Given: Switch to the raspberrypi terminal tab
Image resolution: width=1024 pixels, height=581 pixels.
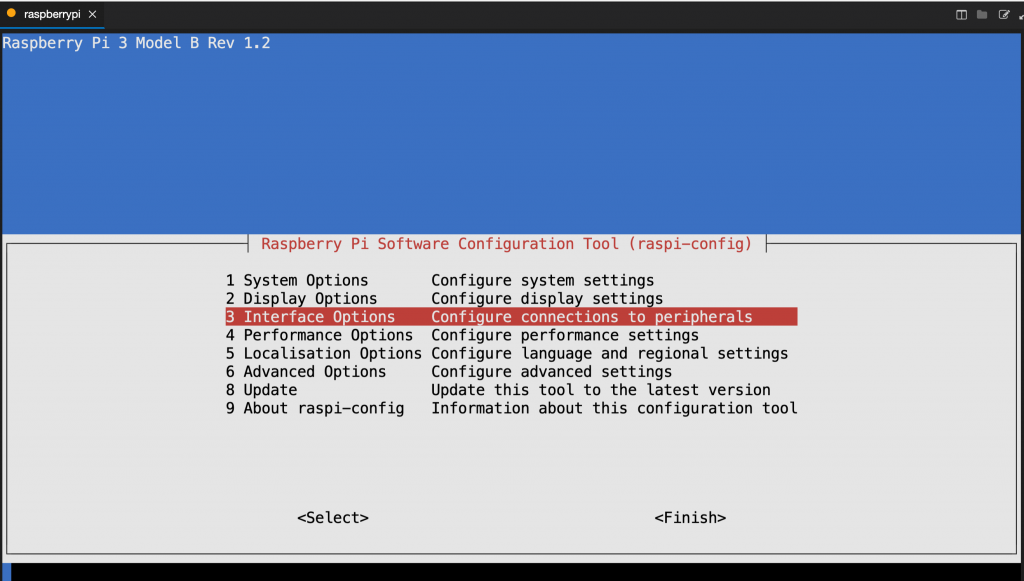Looking at the screenshot, I should point(52,14).
